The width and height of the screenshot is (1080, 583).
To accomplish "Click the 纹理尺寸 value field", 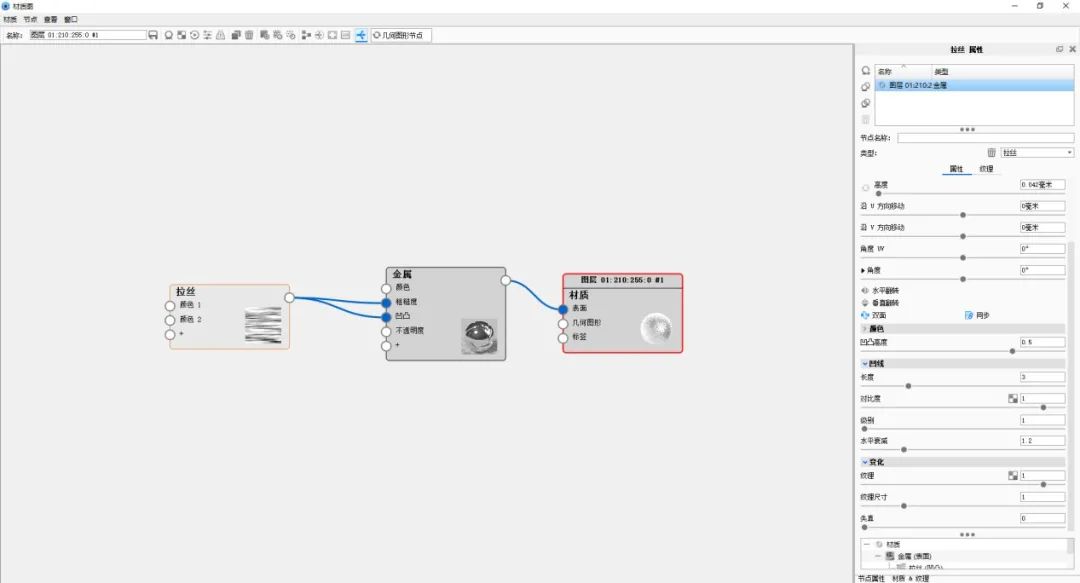I will (1042, 497).
